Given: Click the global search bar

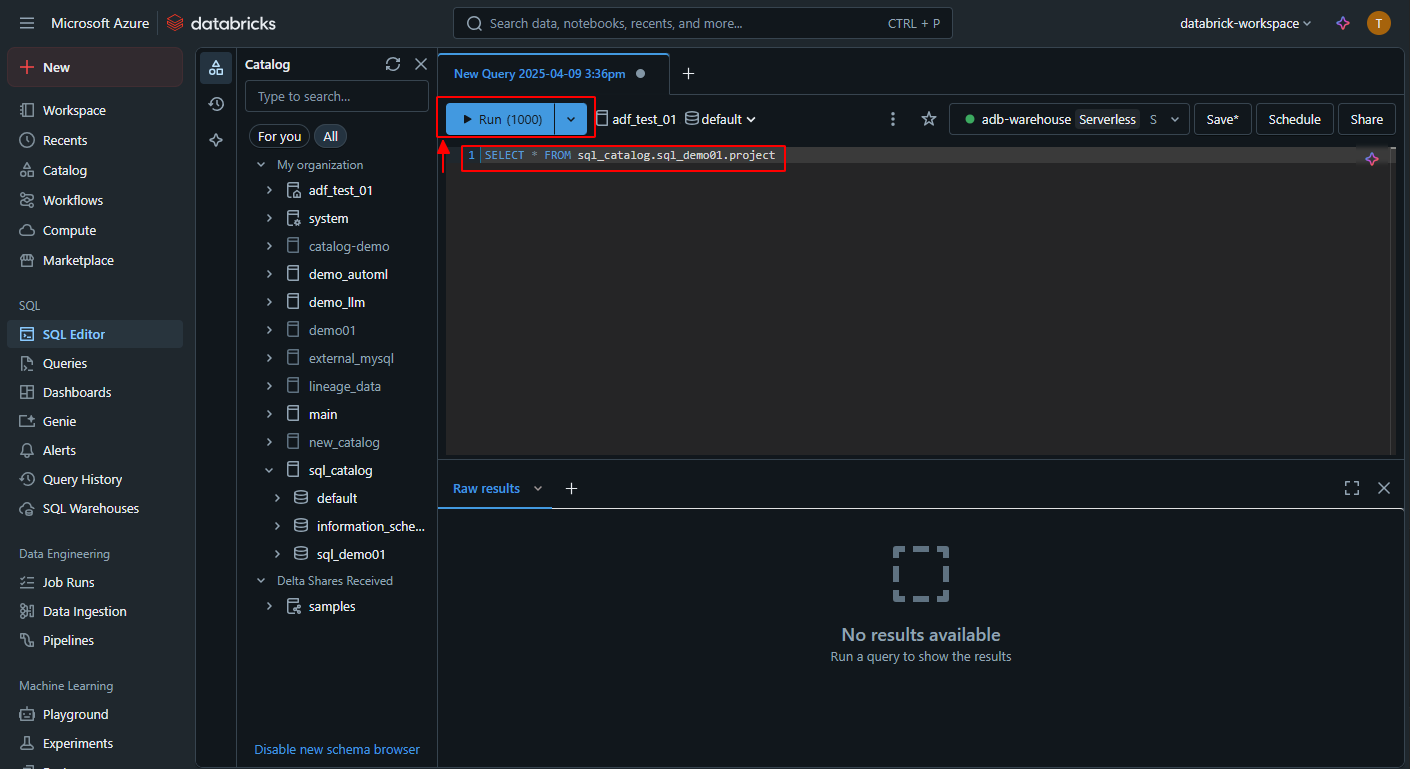Looking at the screenshot, I should [702, 23].
